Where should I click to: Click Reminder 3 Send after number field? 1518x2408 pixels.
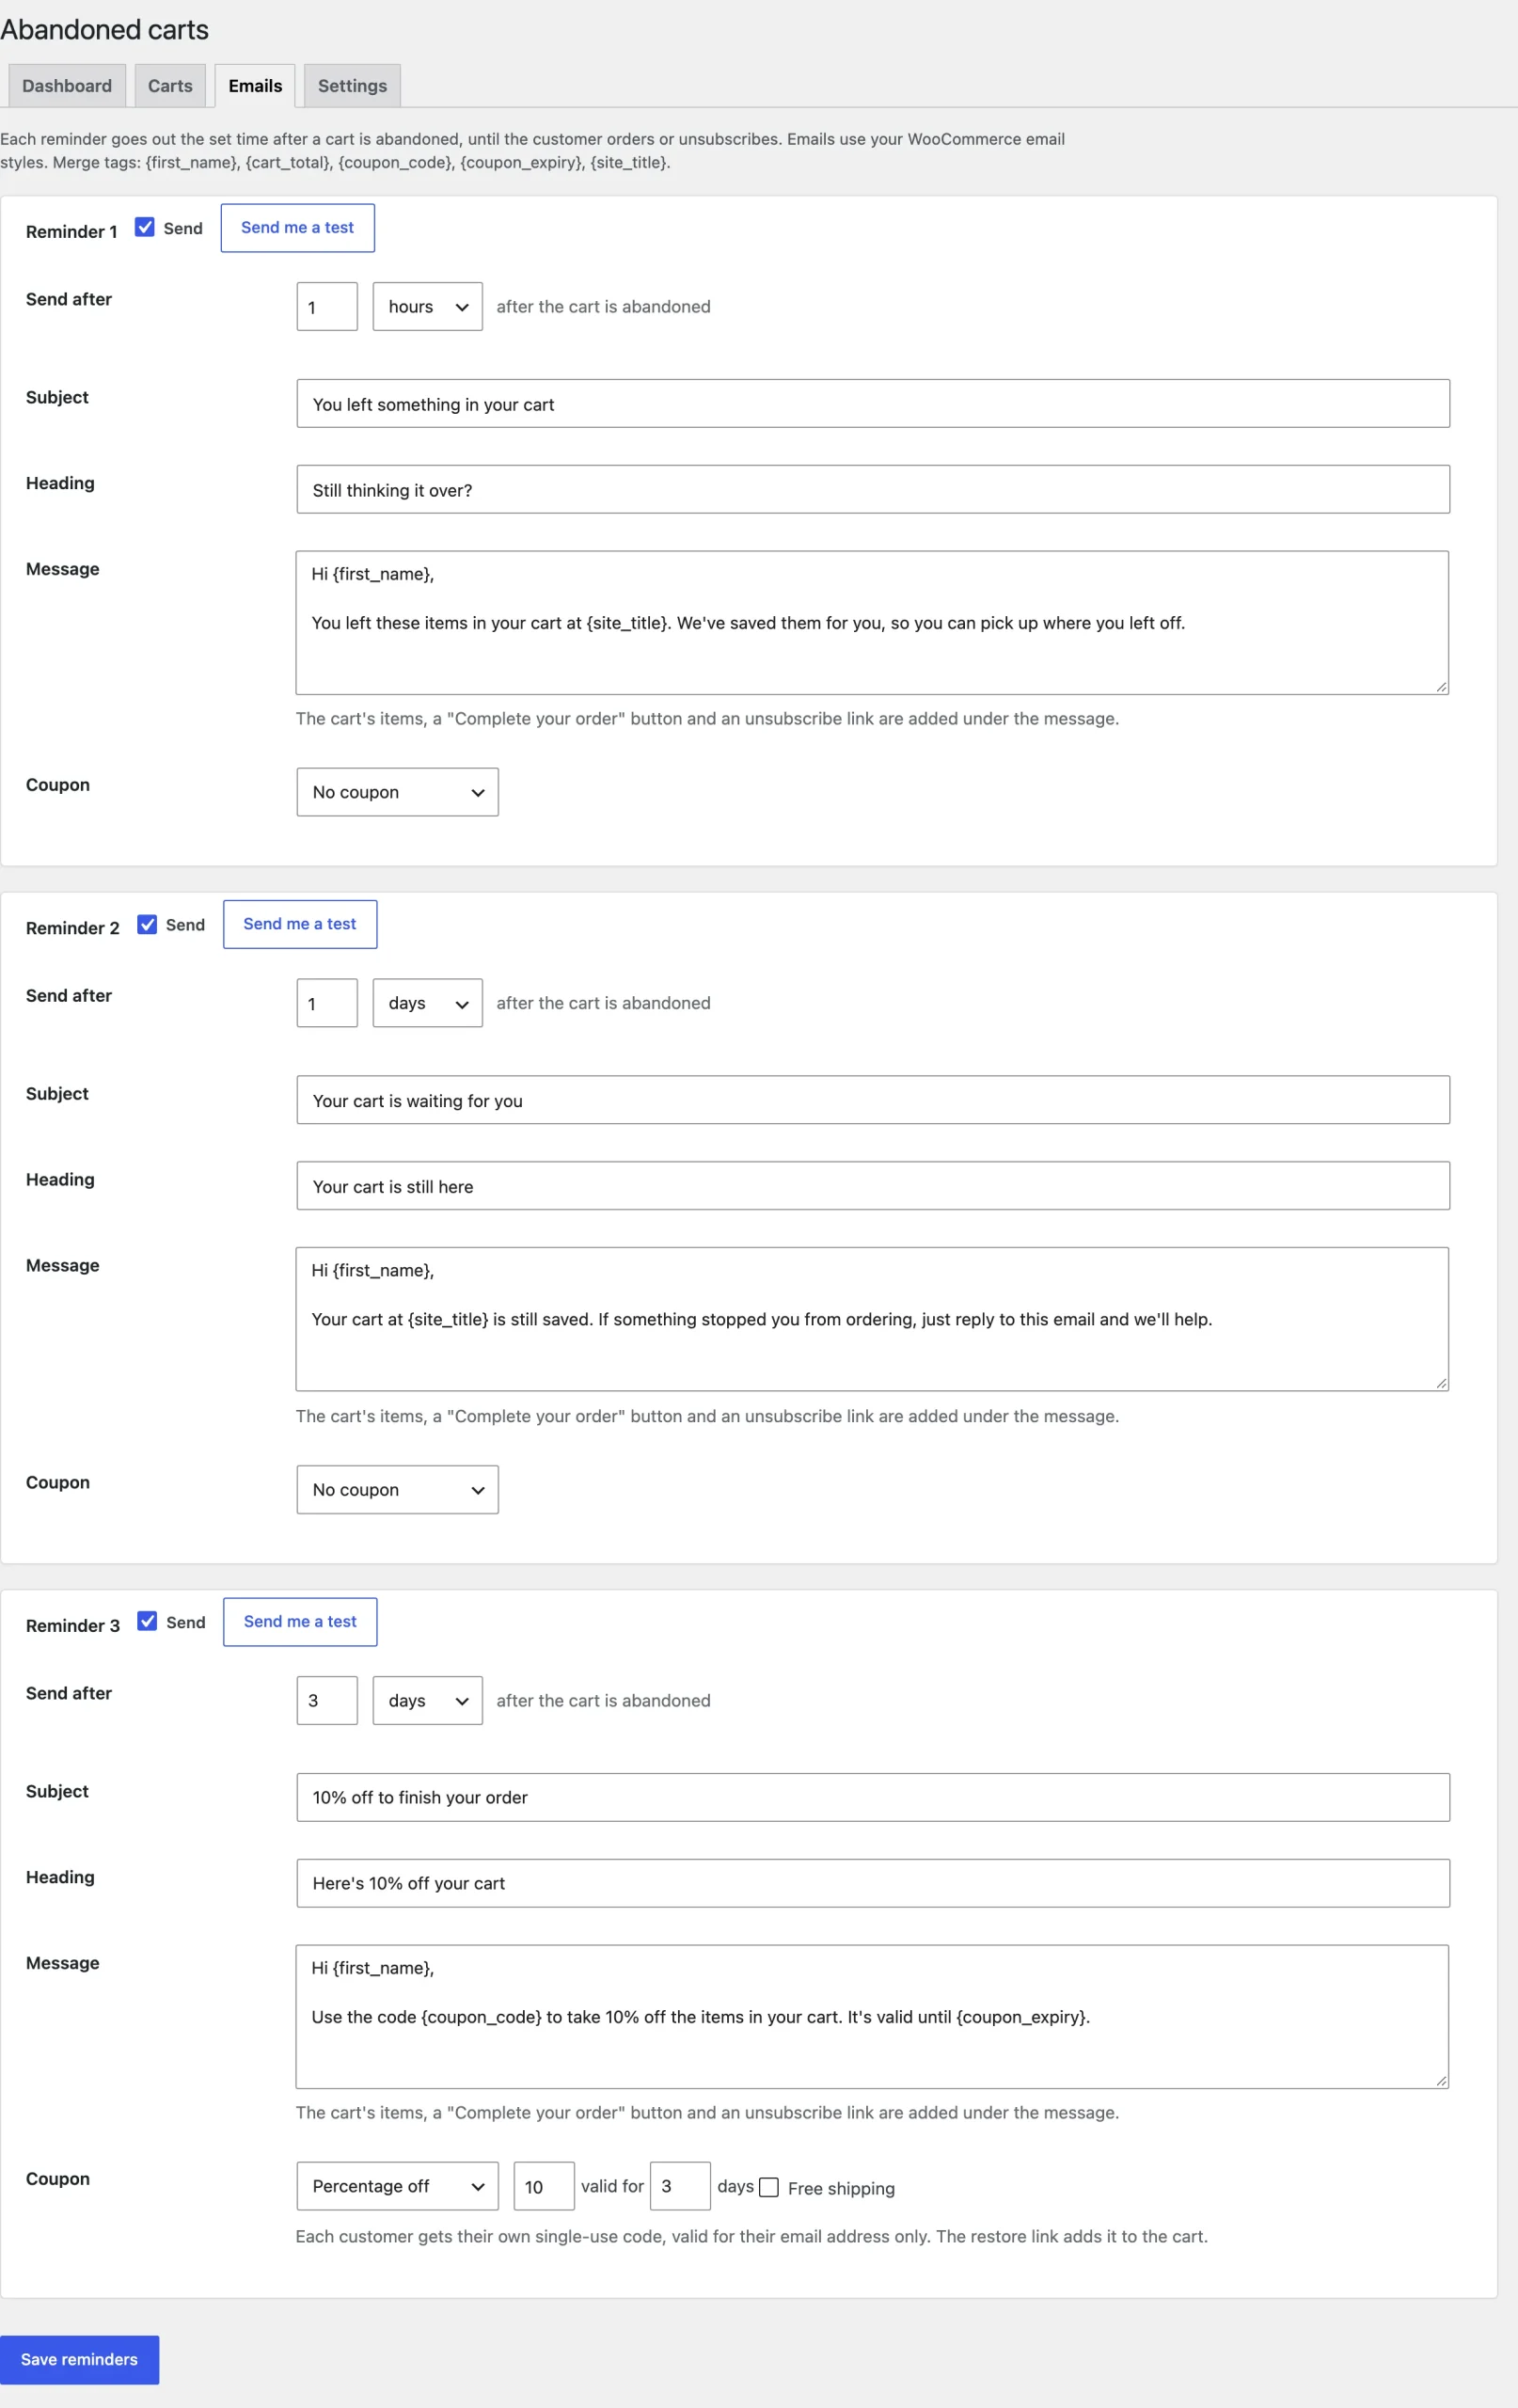tap(327, 1700)
